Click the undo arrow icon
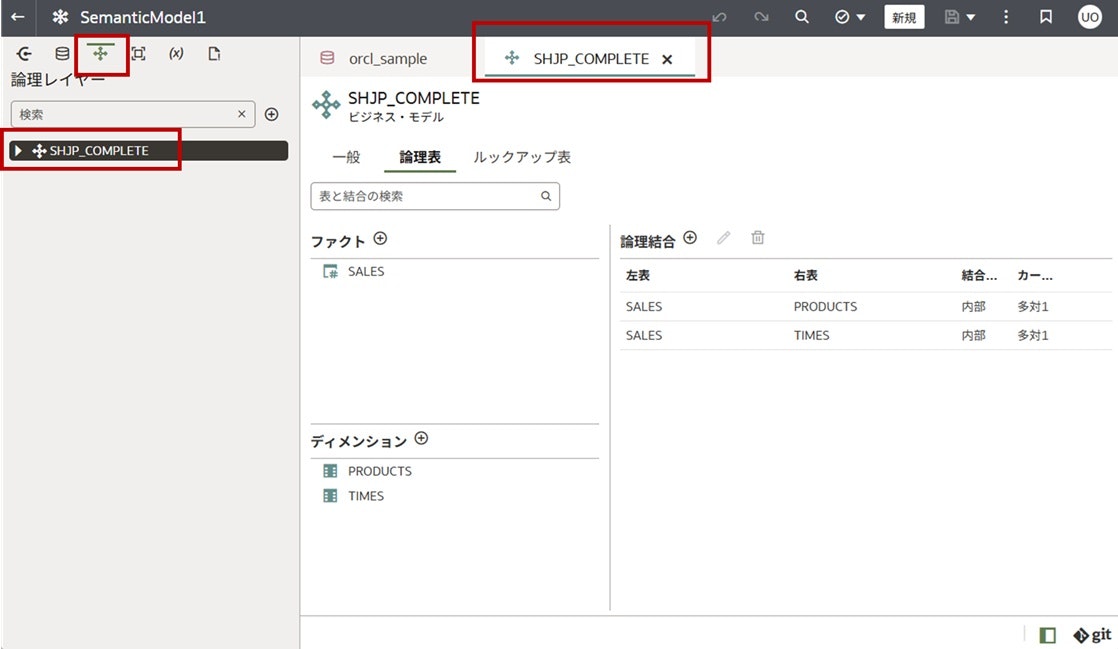The height and width of the screenshot is (649, 1118). click(719, 17)
